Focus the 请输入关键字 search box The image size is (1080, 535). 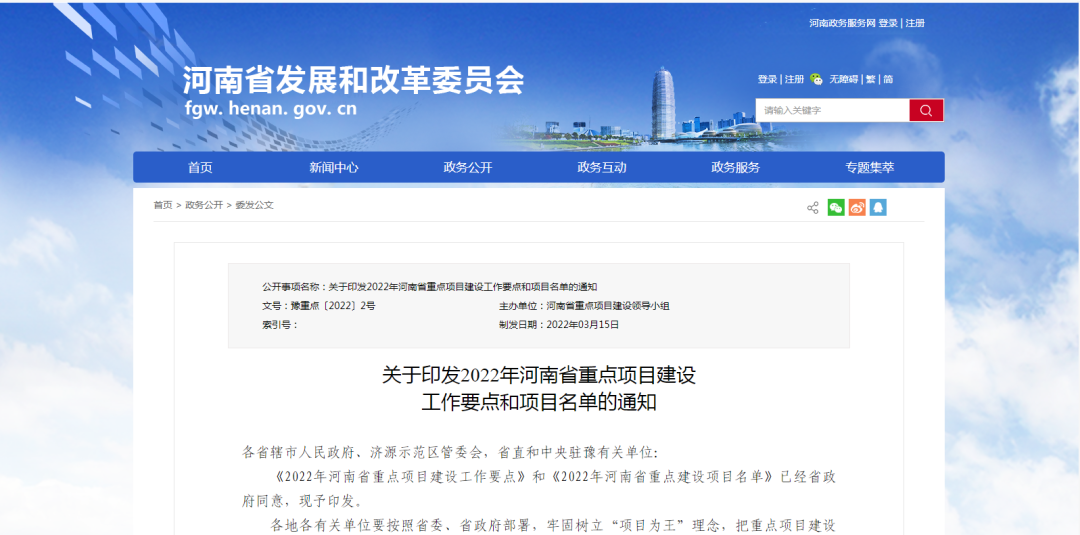(832, 110)
